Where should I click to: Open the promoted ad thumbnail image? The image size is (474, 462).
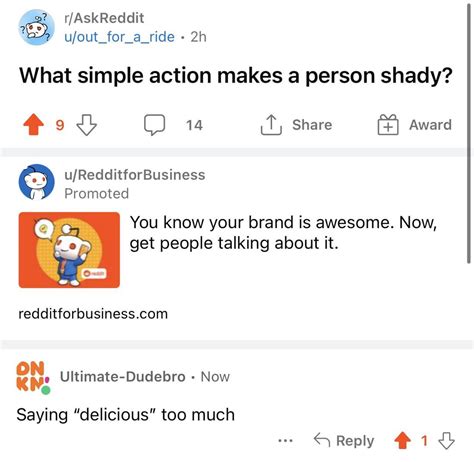(x=69, y=250)
